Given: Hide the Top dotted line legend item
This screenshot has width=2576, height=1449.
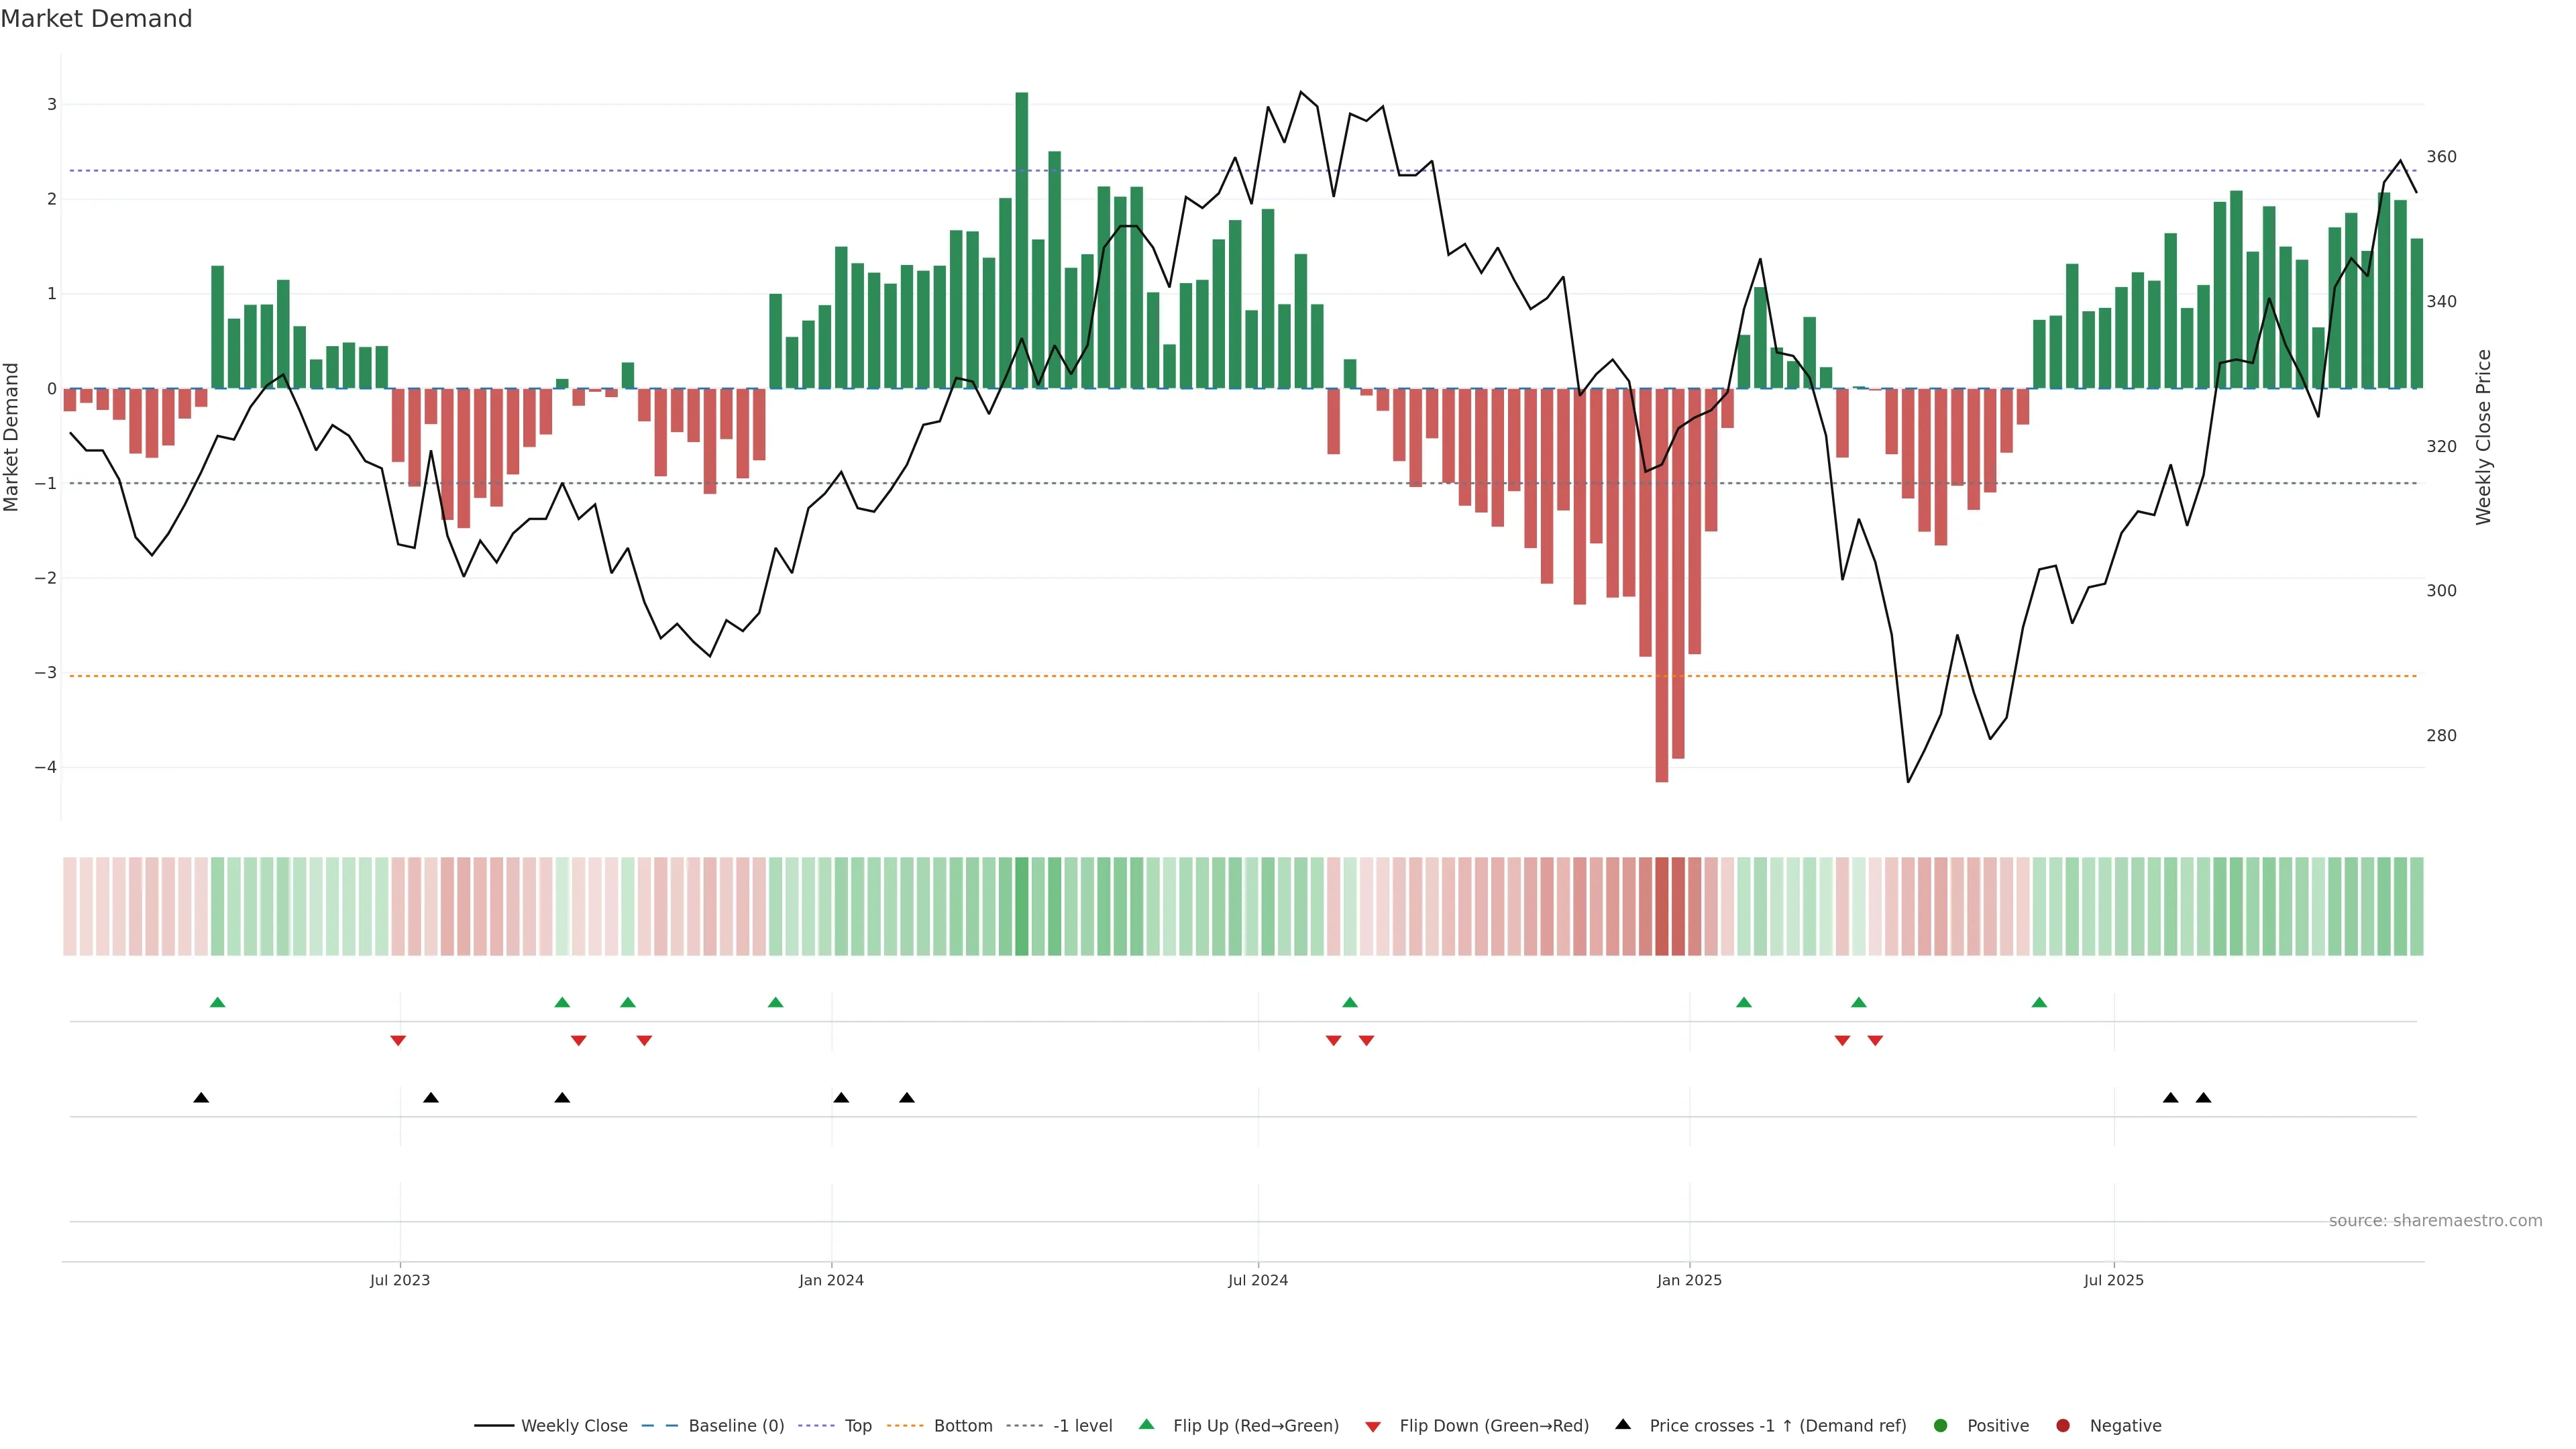Looking at the screenshot, I should (857, 1426).
